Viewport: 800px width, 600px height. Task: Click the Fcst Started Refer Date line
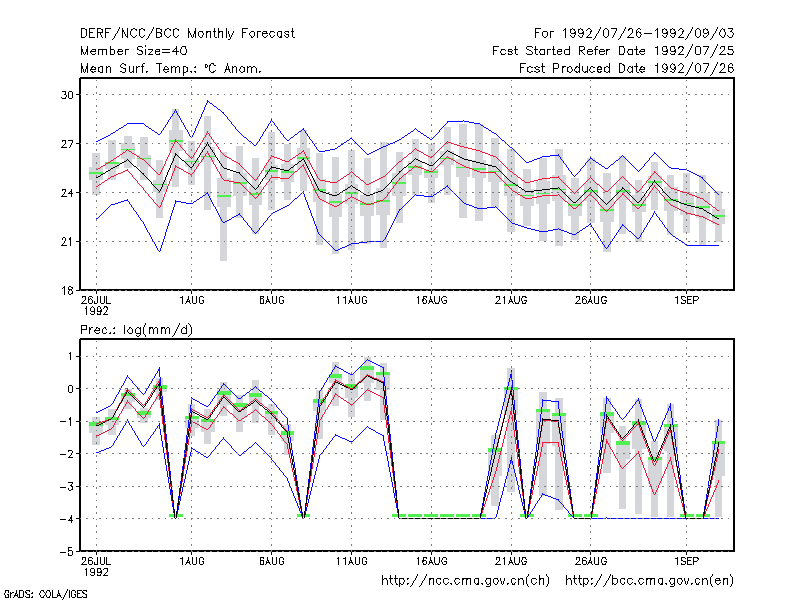point(613,51)
